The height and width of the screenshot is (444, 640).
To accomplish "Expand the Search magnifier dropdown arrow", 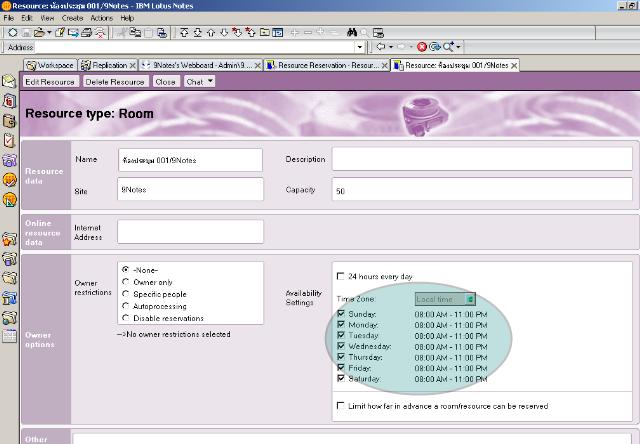I will [x=458, y=47].
